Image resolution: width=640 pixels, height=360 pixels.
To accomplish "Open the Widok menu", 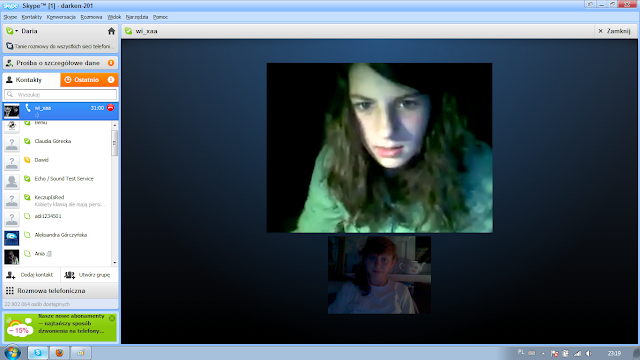I will (114, 17).
